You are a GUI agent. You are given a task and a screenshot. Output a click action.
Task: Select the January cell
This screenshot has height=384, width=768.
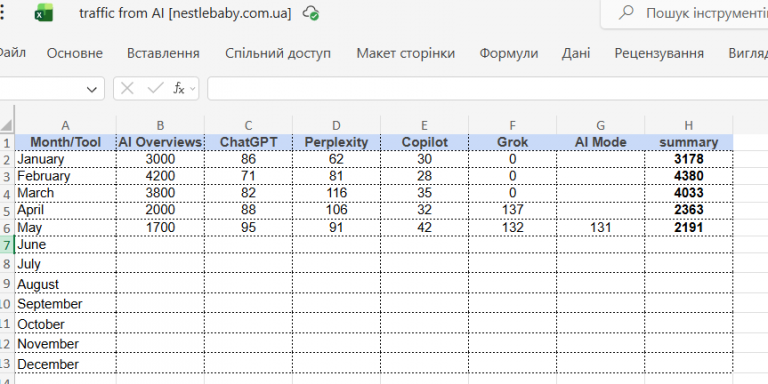[66, 159]
